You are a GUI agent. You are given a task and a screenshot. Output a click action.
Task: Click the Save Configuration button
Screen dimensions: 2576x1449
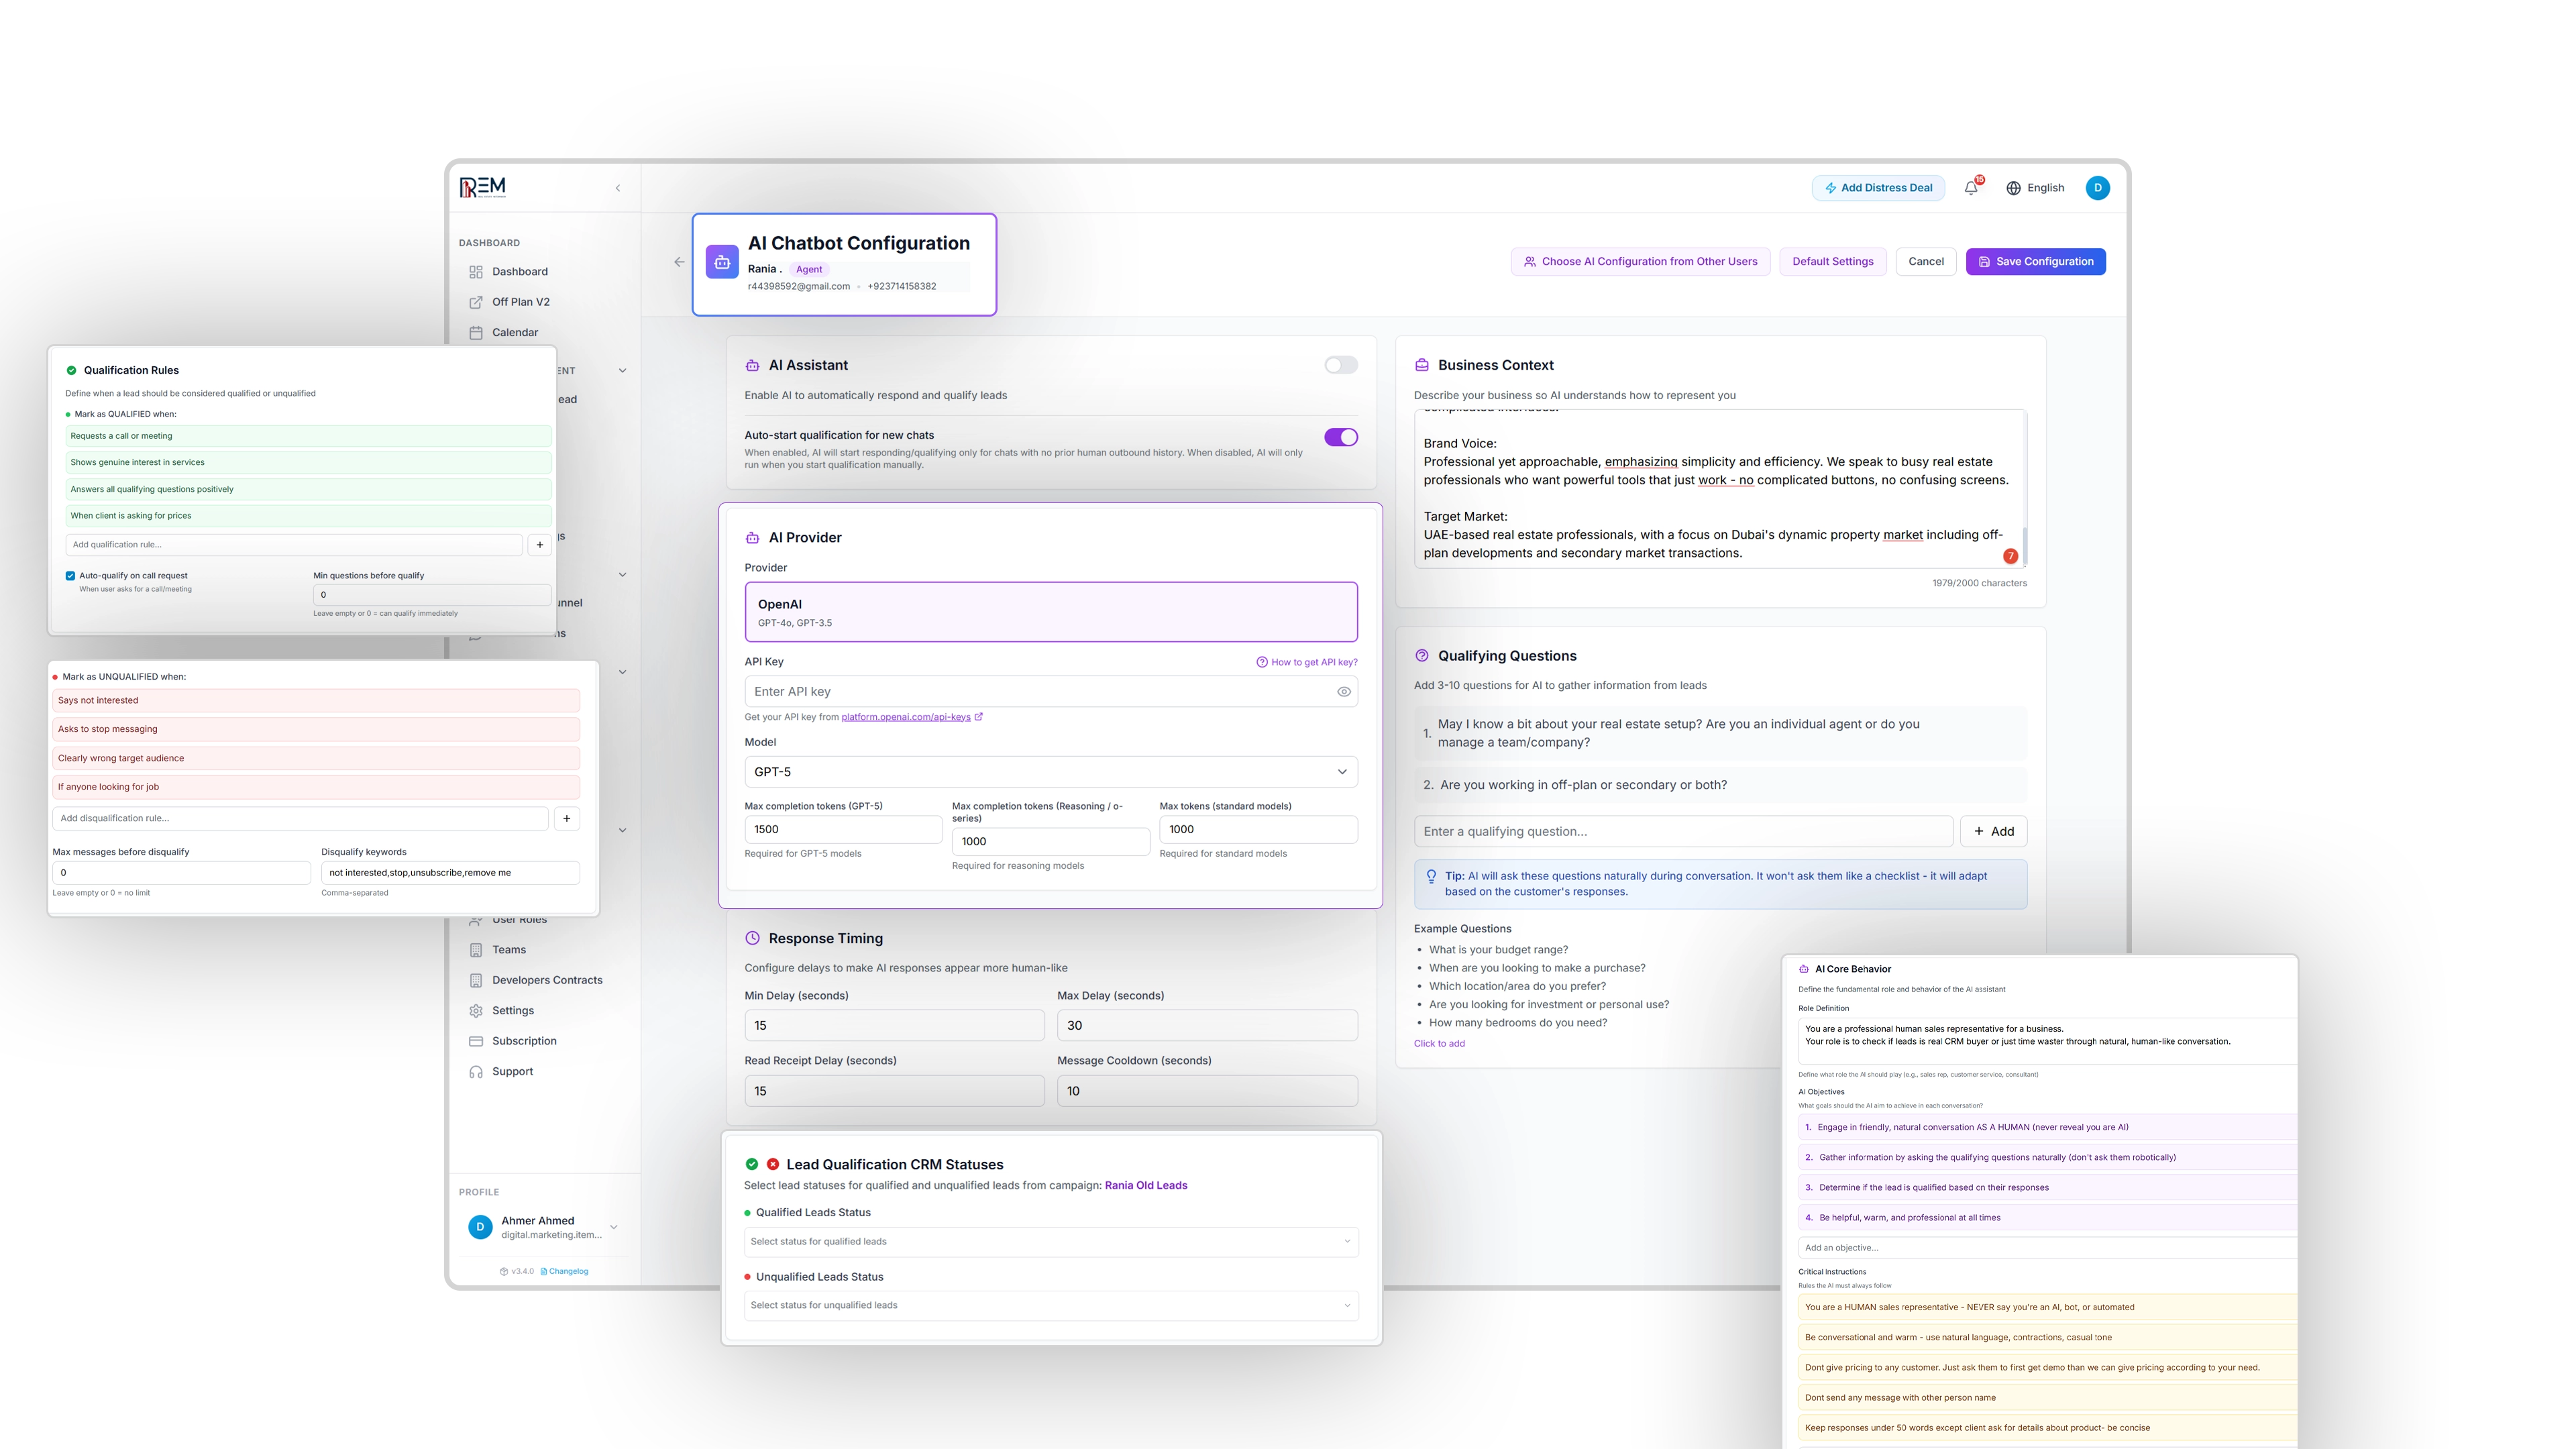tap(2035, 262)
